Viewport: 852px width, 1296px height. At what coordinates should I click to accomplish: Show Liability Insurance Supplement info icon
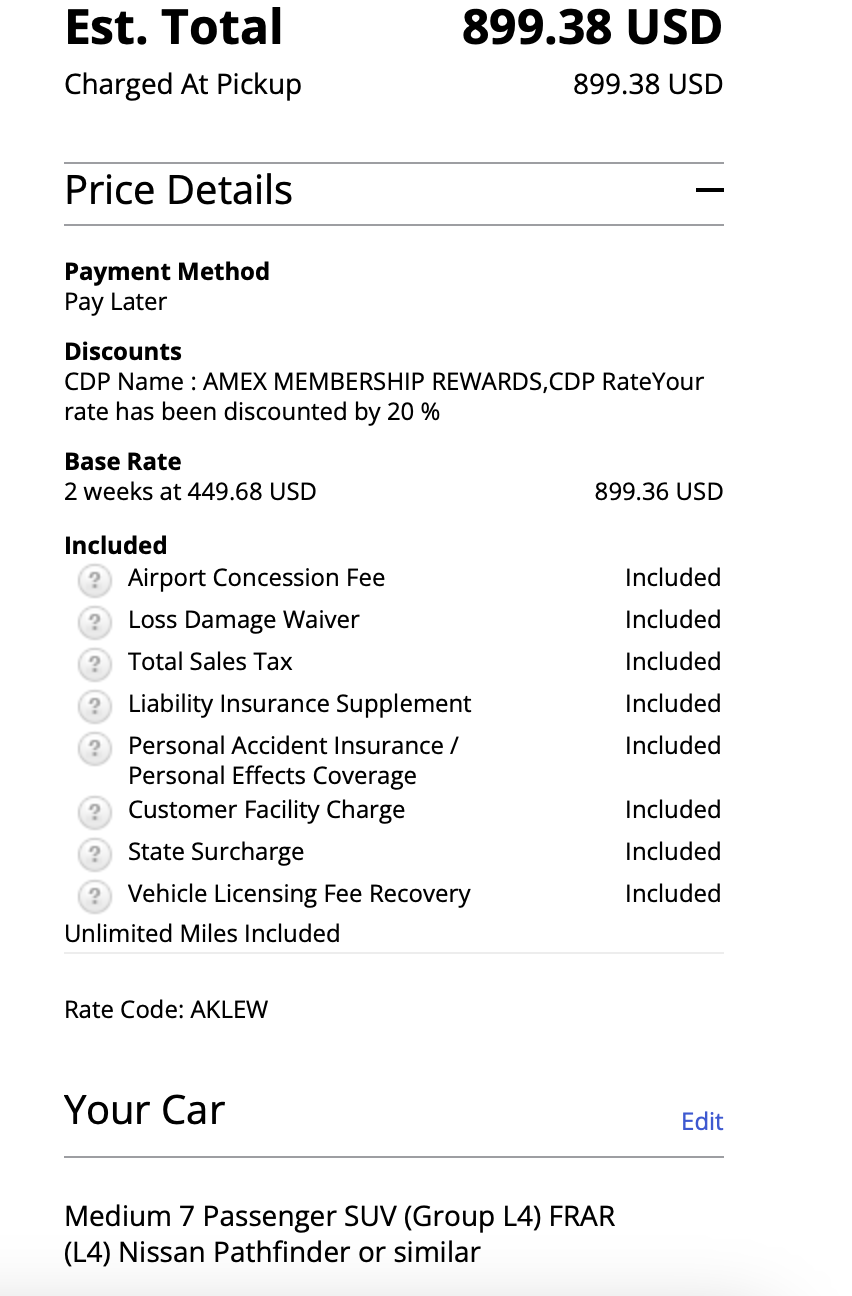tap(94, 705)
